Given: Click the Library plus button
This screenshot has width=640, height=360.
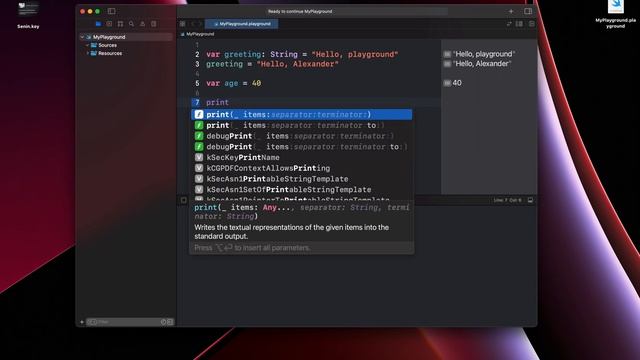Looking at the screenshot, I should pos(511,11).
